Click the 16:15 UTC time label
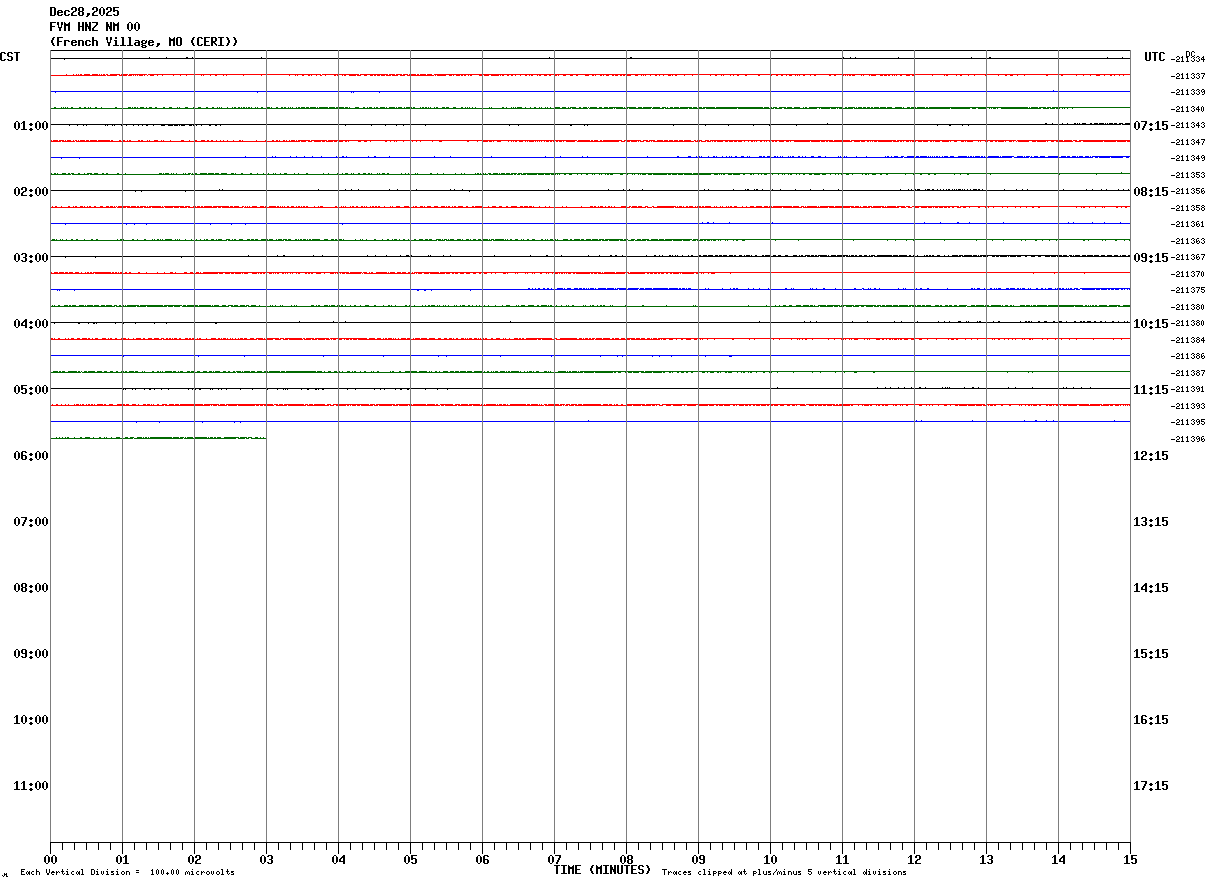 point(1150,719)
